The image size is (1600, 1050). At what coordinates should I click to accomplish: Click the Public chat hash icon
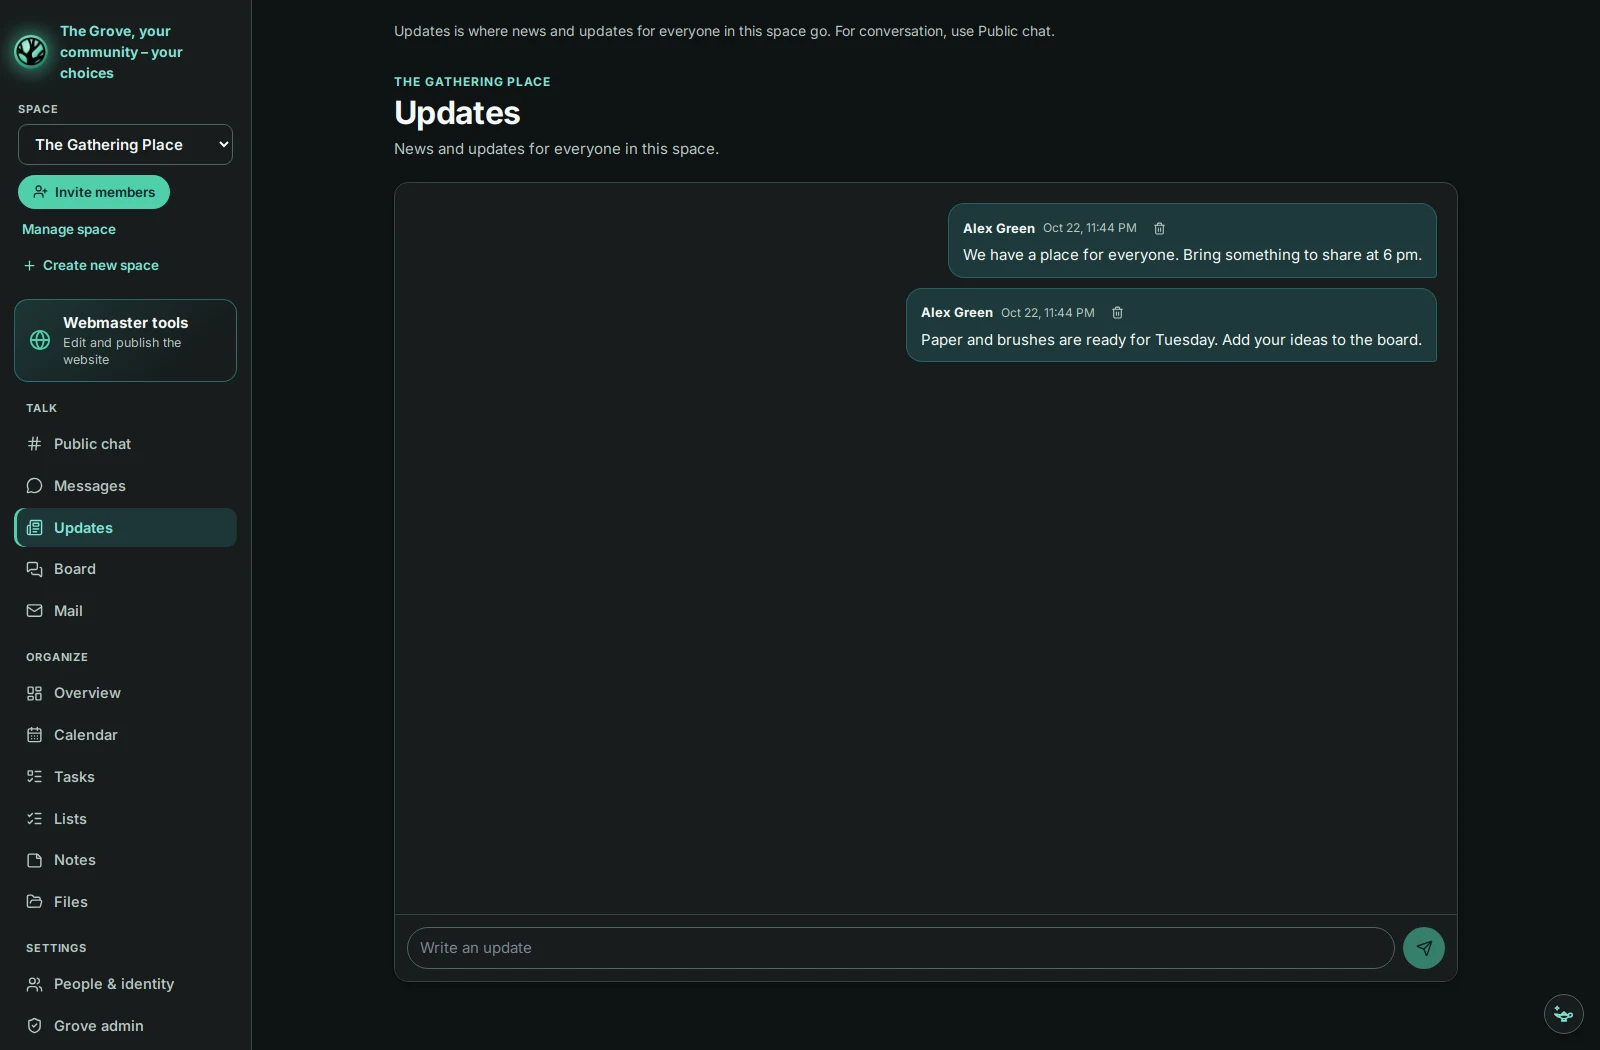point(34,444)
